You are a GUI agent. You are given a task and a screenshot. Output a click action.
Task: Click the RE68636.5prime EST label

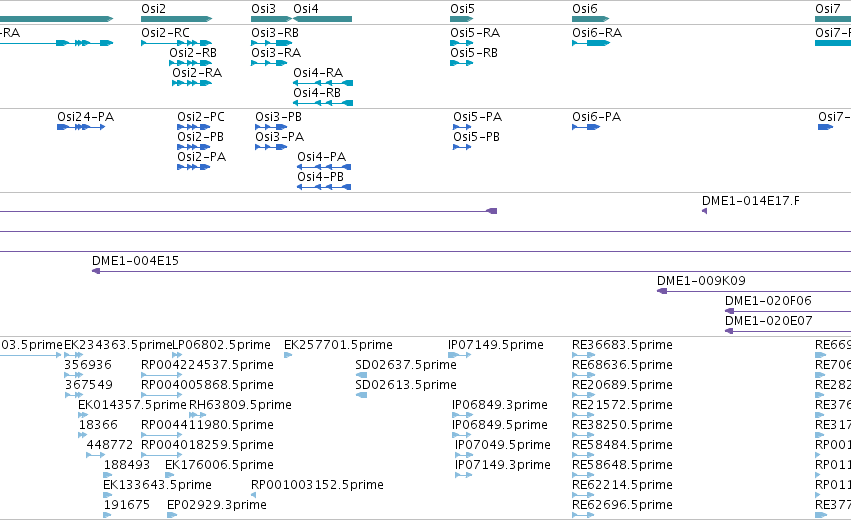pyautogui.click(x=622, y=365)
